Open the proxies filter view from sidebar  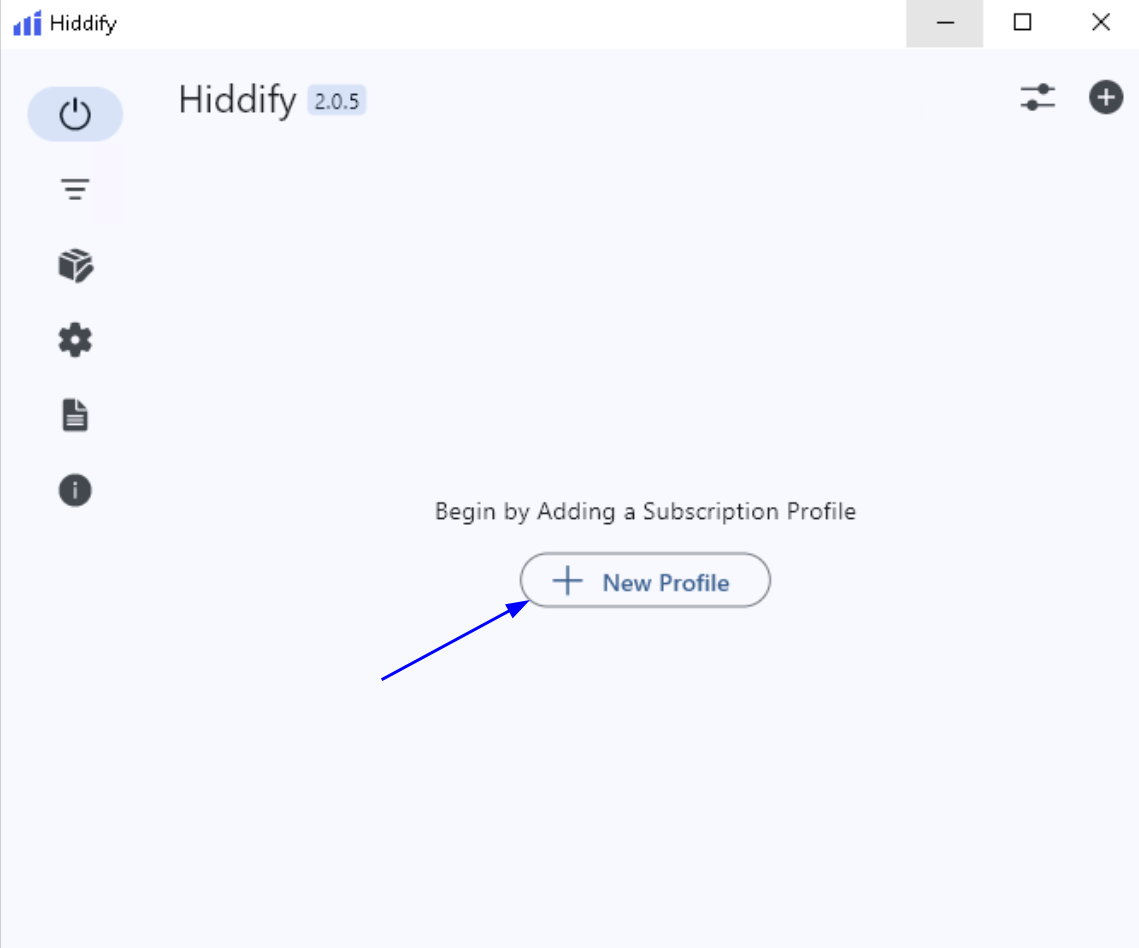click(75, 189)
